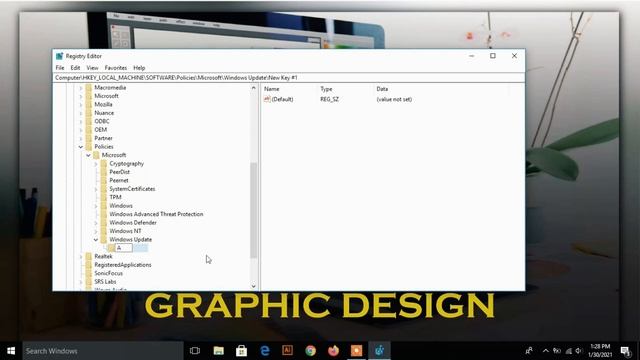
Task: Click the registry path address bar
Action: [x=288, y=78]
